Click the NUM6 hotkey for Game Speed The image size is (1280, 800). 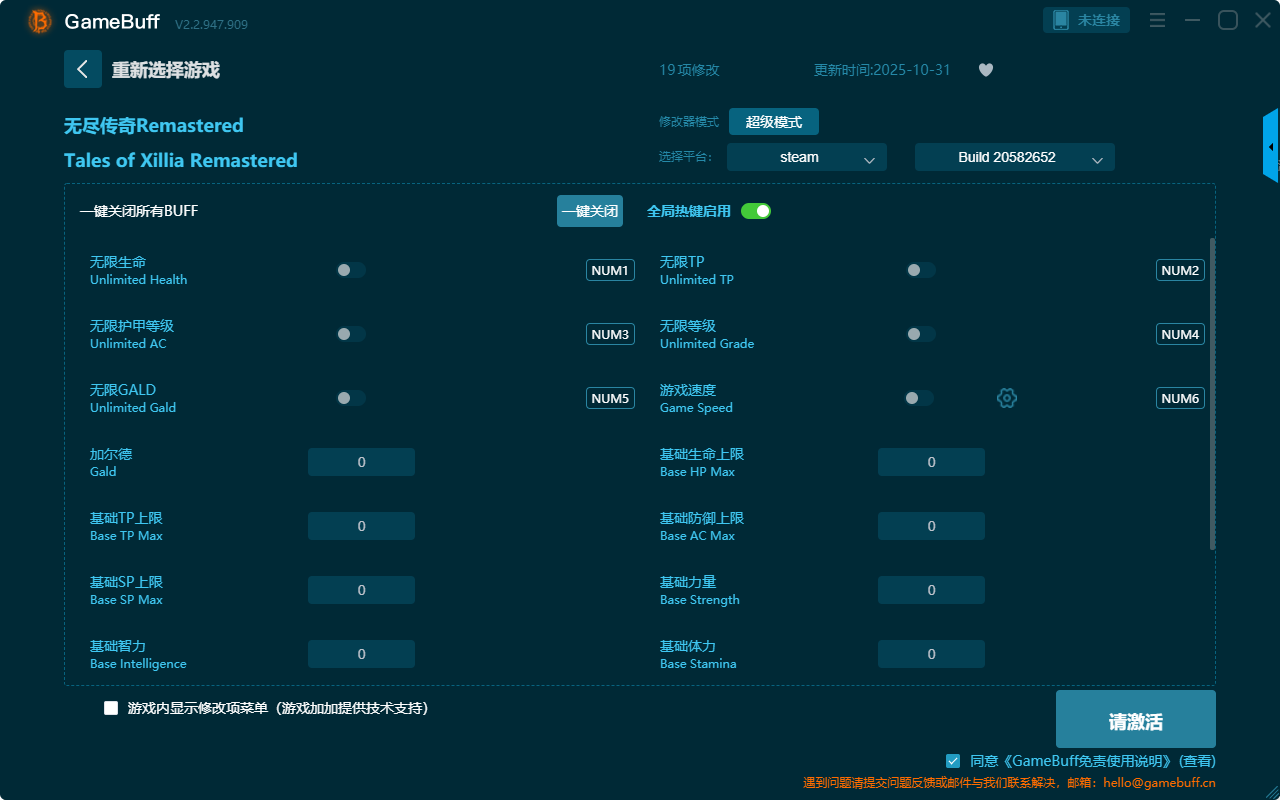1180,398
